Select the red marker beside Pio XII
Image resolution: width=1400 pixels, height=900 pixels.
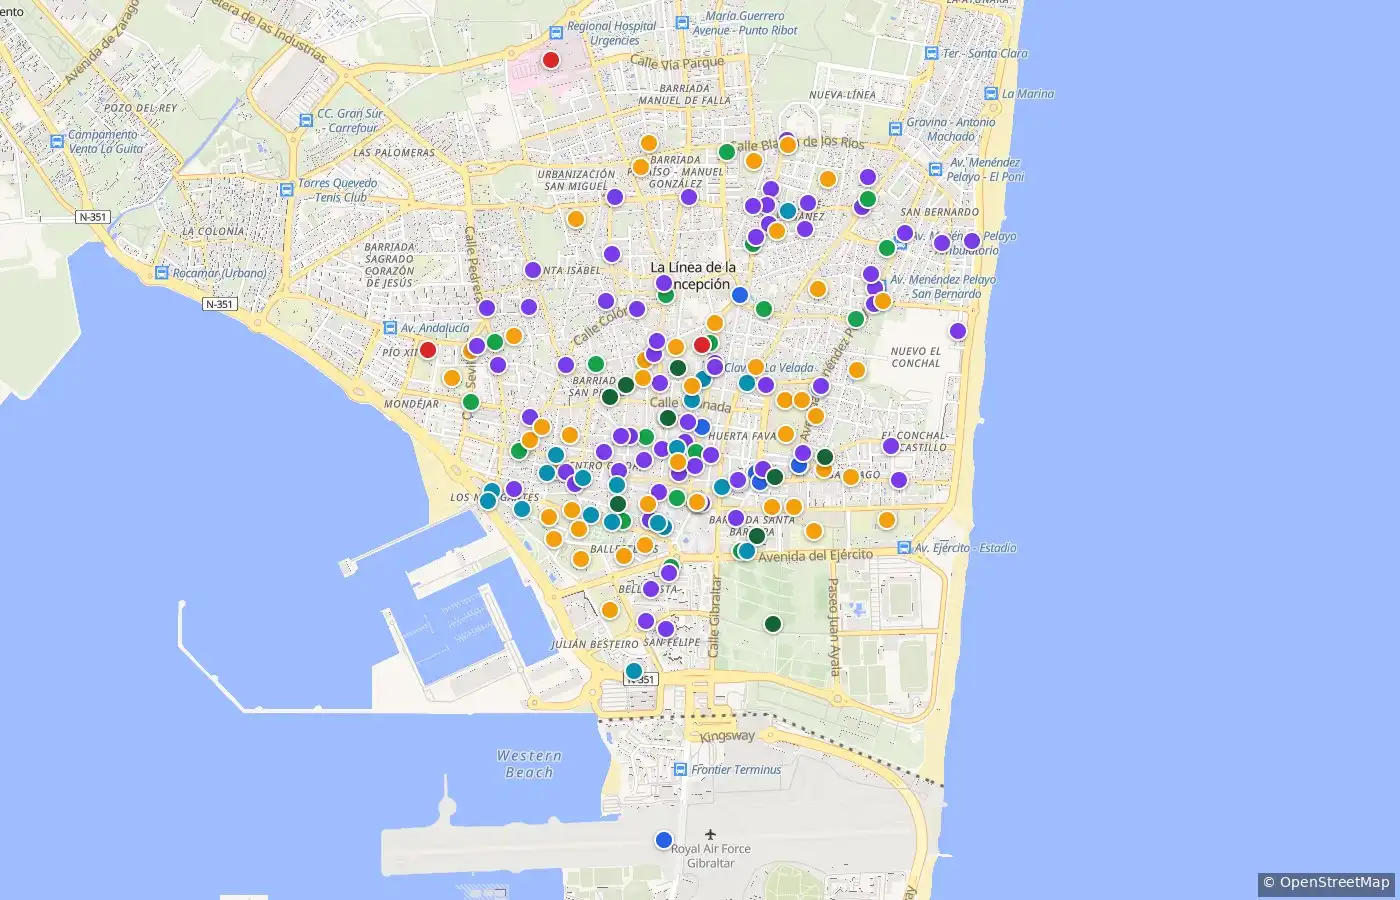click(x=427, y=350)
